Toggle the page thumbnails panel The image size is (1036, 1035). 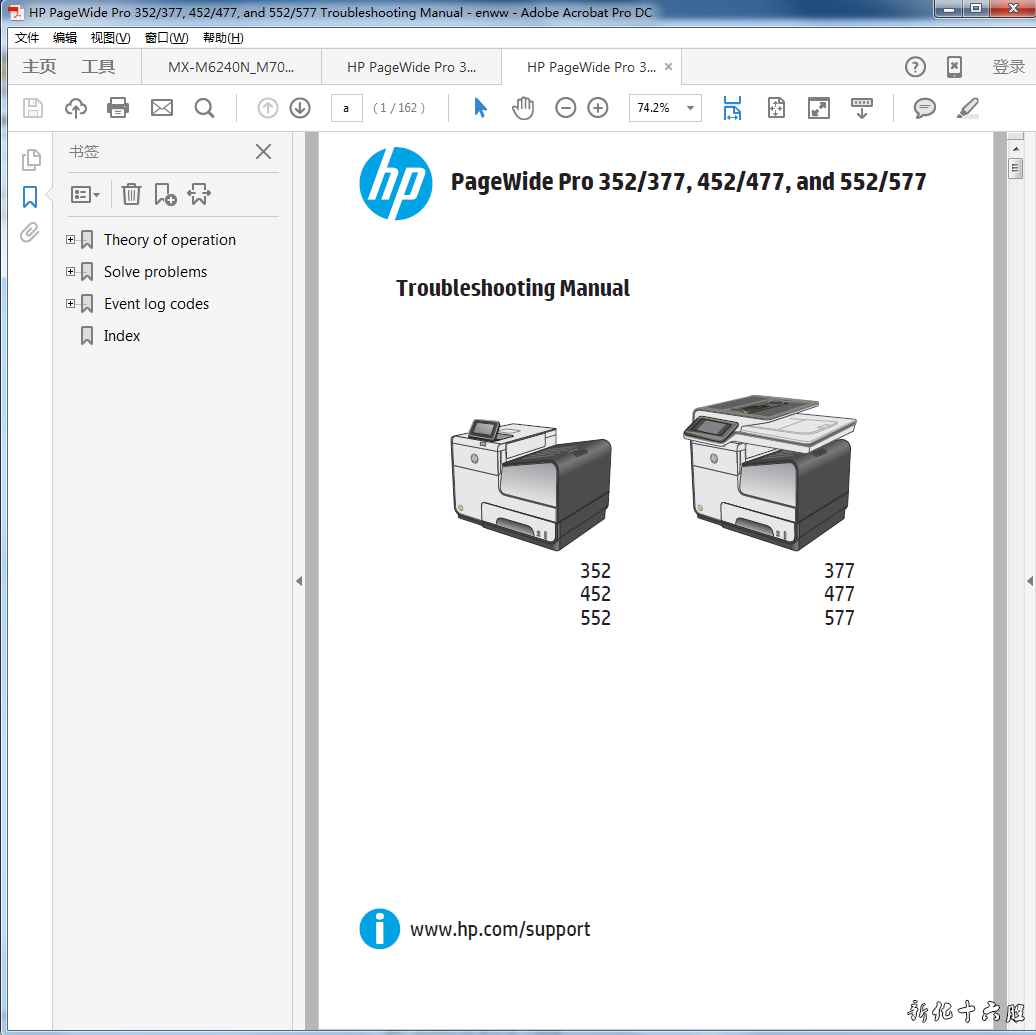[30, 159]
